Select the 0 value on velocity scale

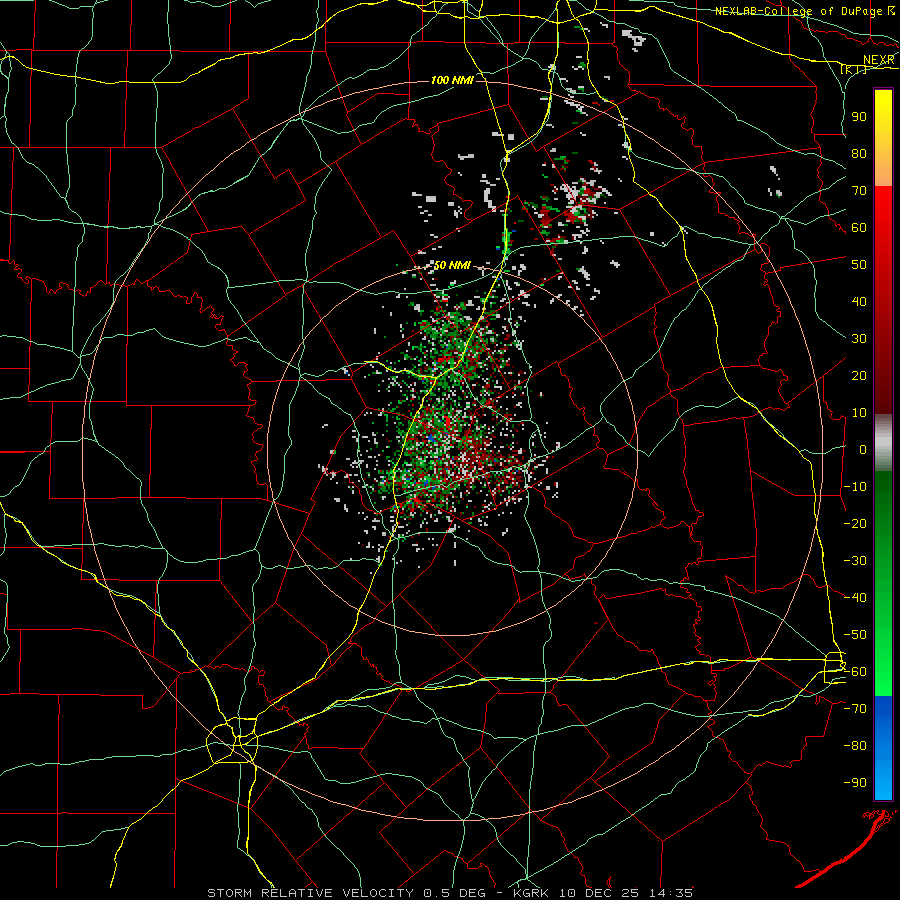tap(863, 450)
